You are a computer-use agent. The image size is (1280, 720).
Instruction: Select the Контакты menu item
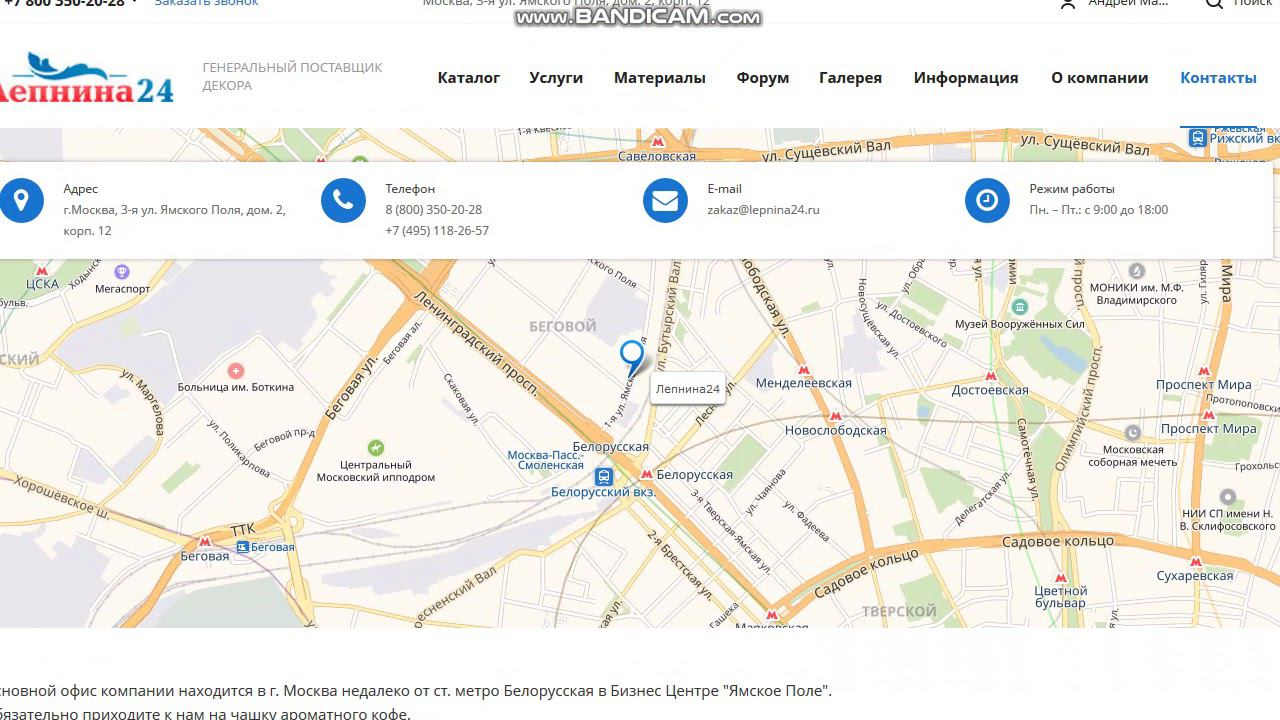pos(1218,78)
